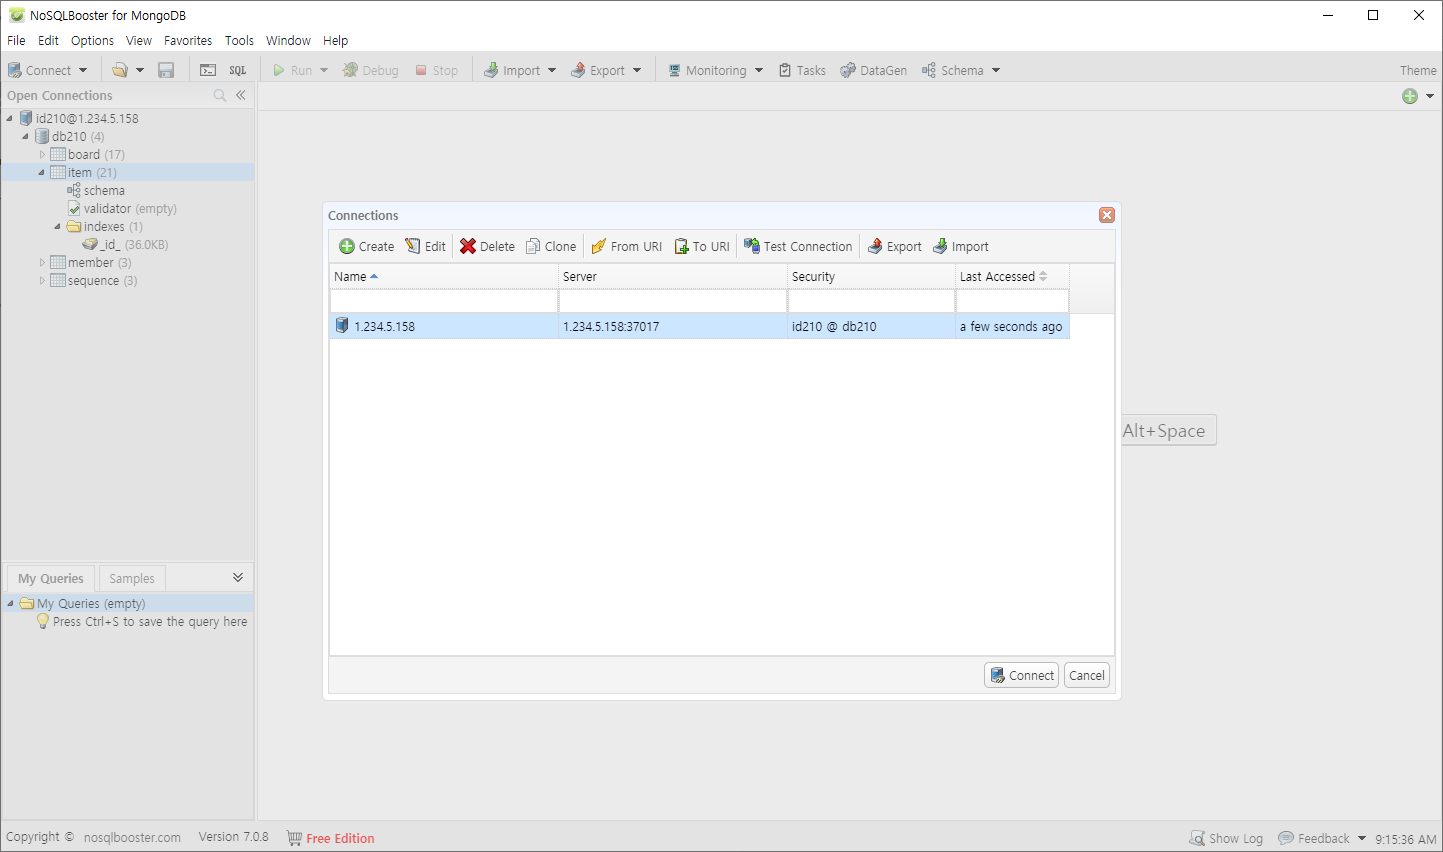The image size is (1443, 852).
Task: Click Export in Connections dialog toolbar
Action: click(x=895, y=246)
